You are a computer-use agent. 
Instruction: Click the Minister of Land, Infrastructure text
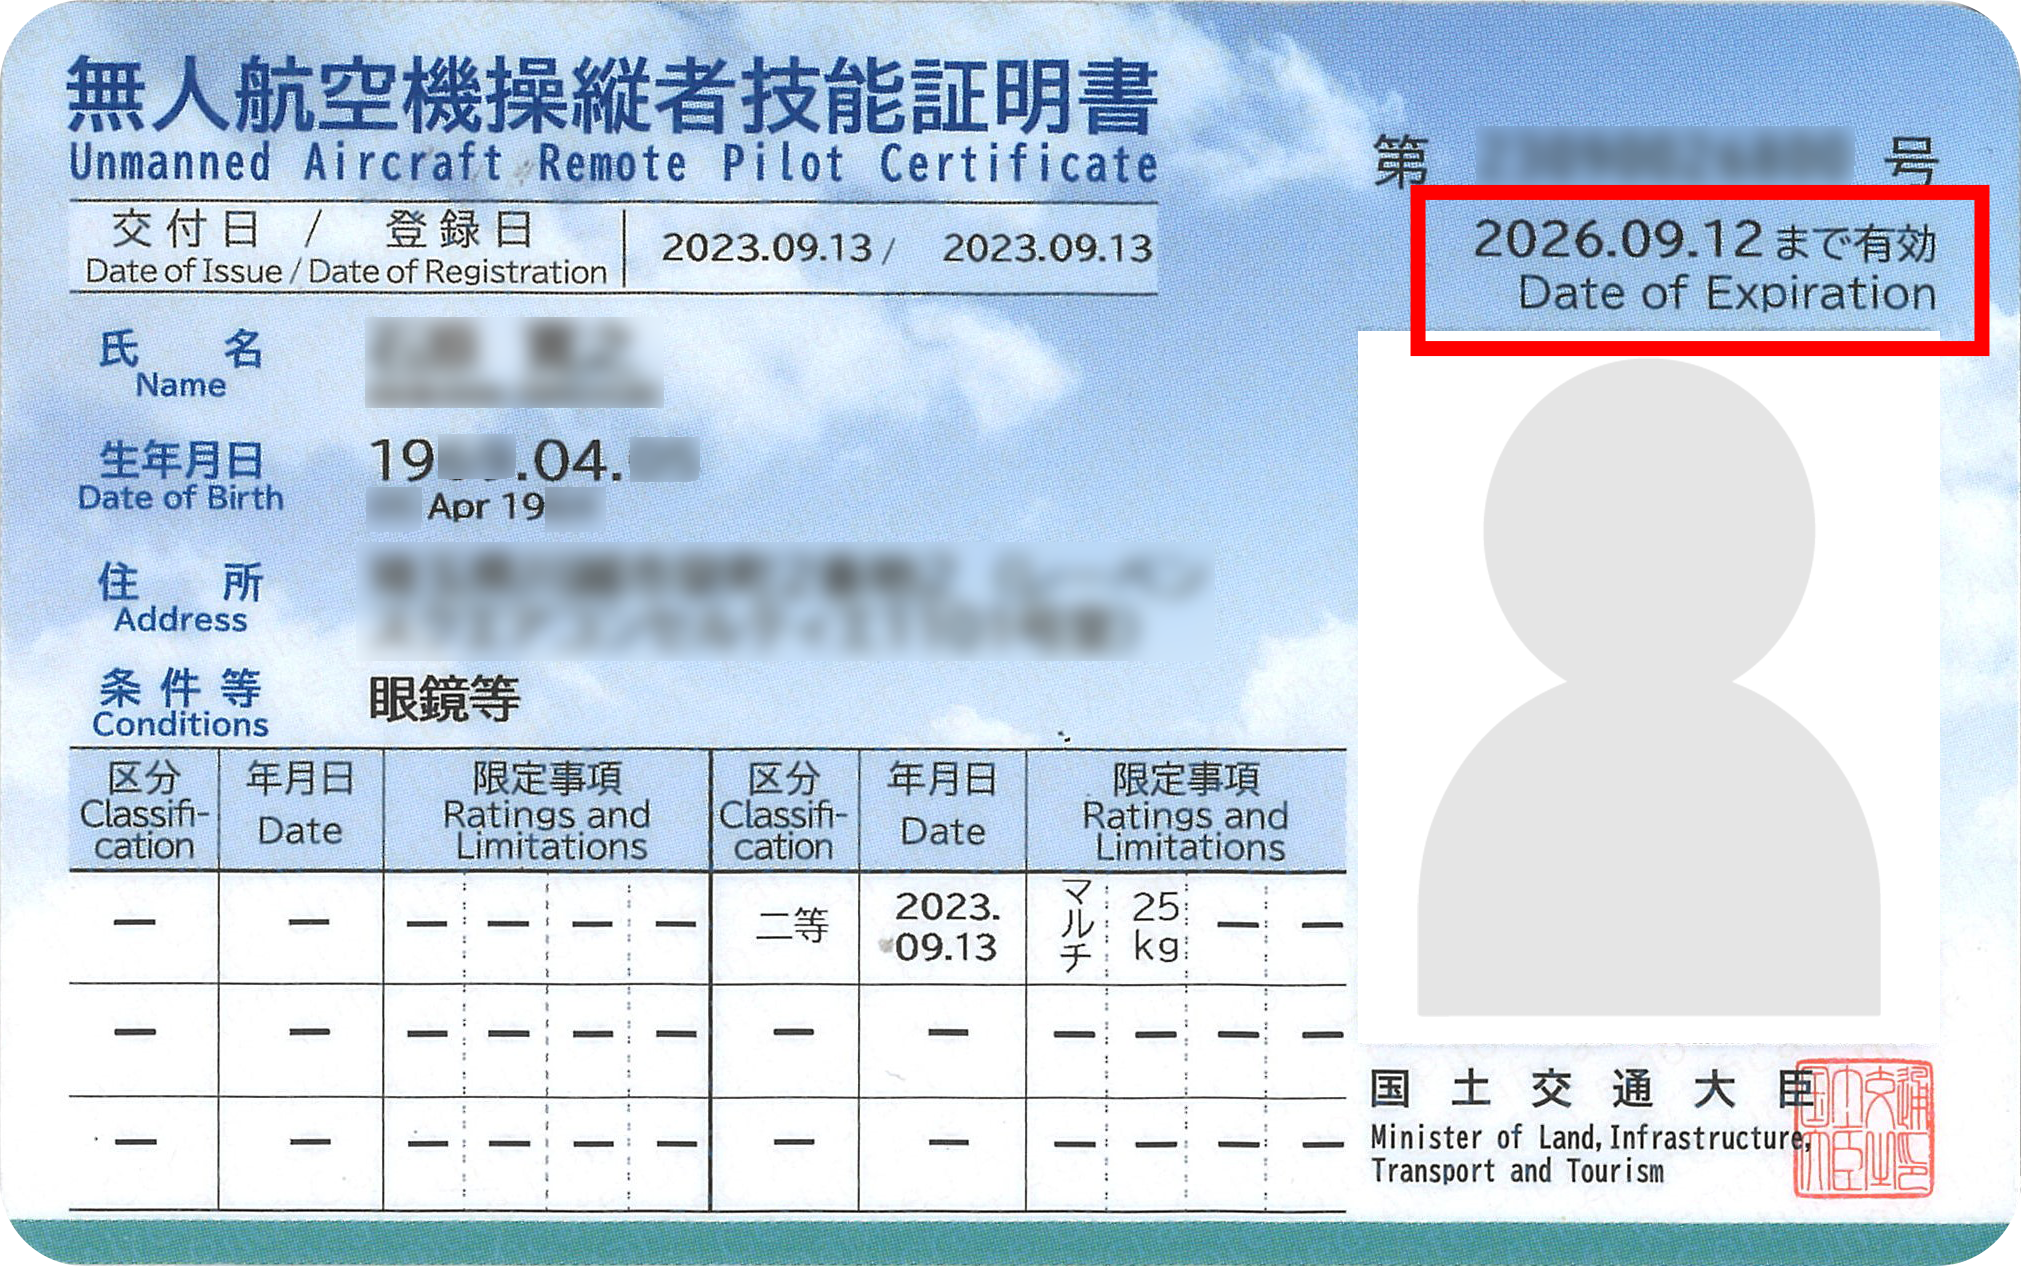pyautogui.click(x=1590, y=1138)
